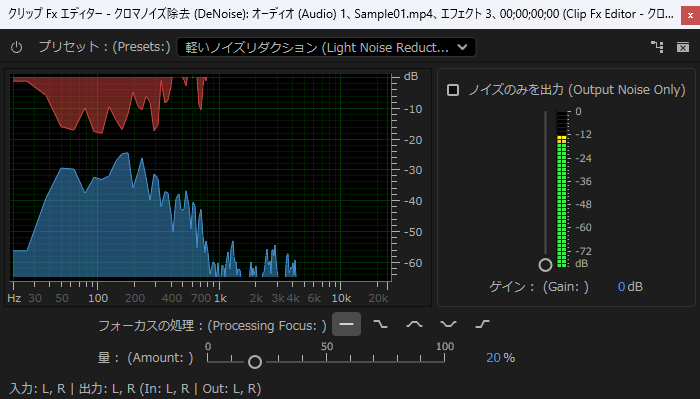Close the Clip Fx Editor window
The height and width of the screenshot is (399, 700).
(x=690, y=16)
